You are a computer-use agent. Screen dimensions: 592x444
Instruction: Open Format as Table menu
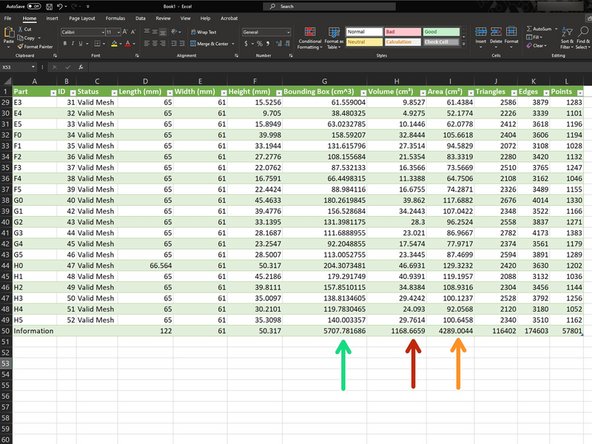(334, 38)
